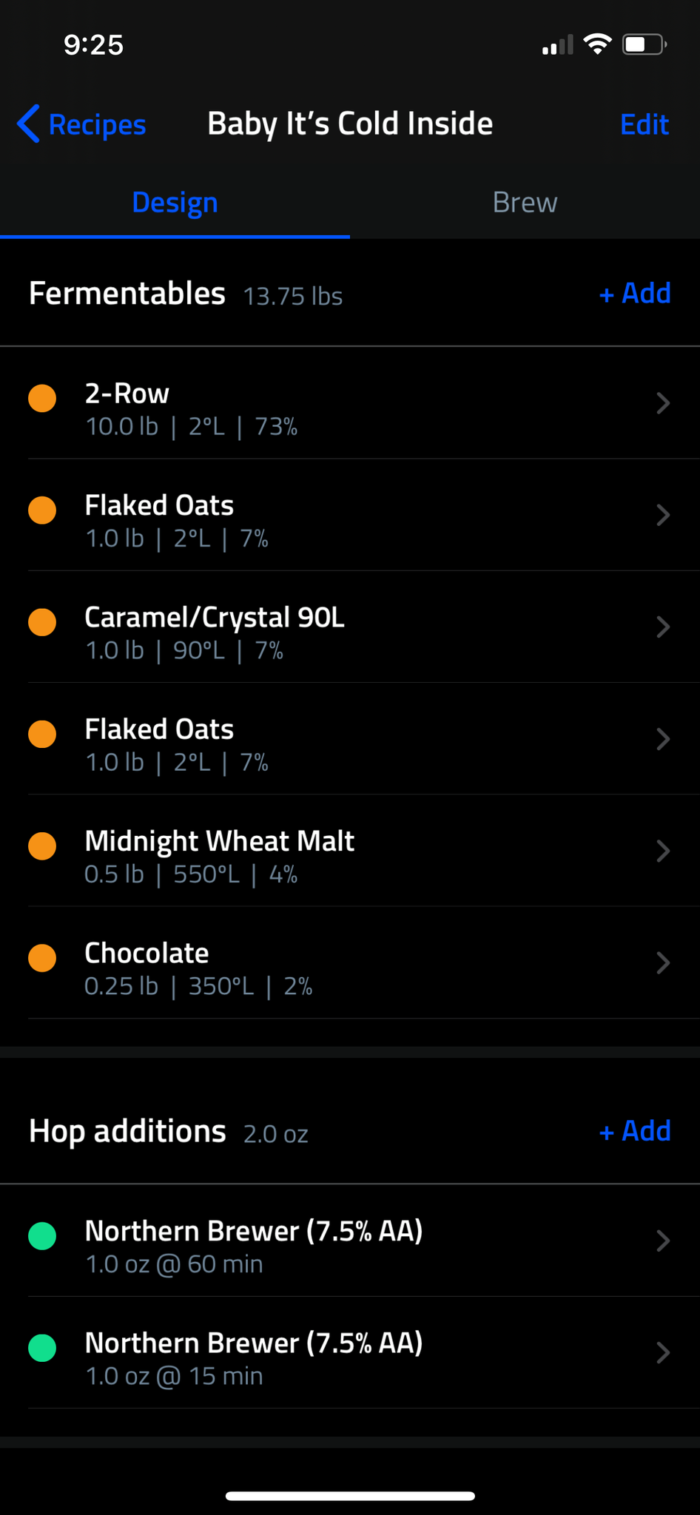Expand the Chocolate malt chevron
The height and width of the screenshot is (1515, 700).
662,963
